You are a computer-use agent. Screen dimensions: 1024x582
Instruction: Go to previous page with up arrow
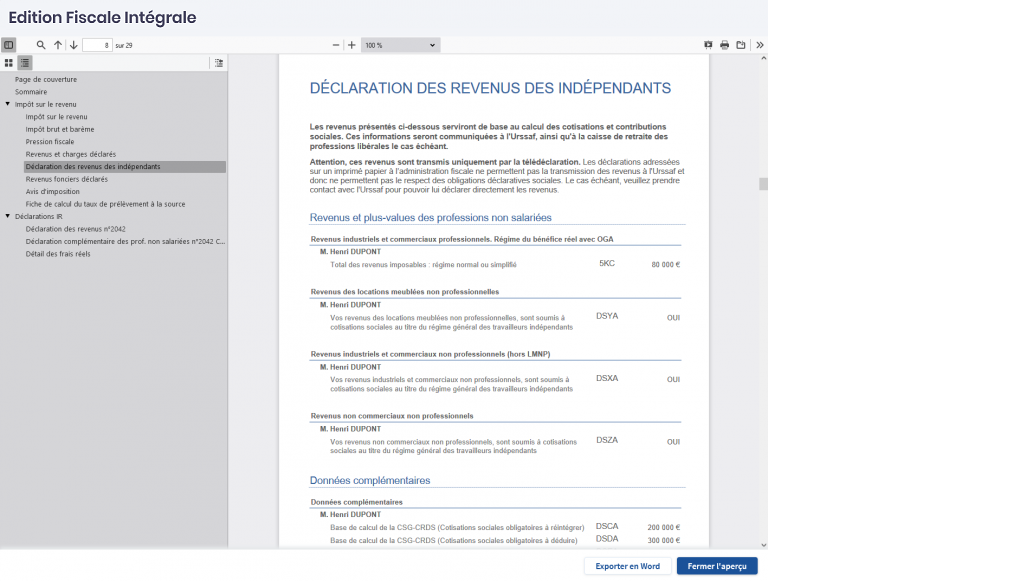(58, 45)
